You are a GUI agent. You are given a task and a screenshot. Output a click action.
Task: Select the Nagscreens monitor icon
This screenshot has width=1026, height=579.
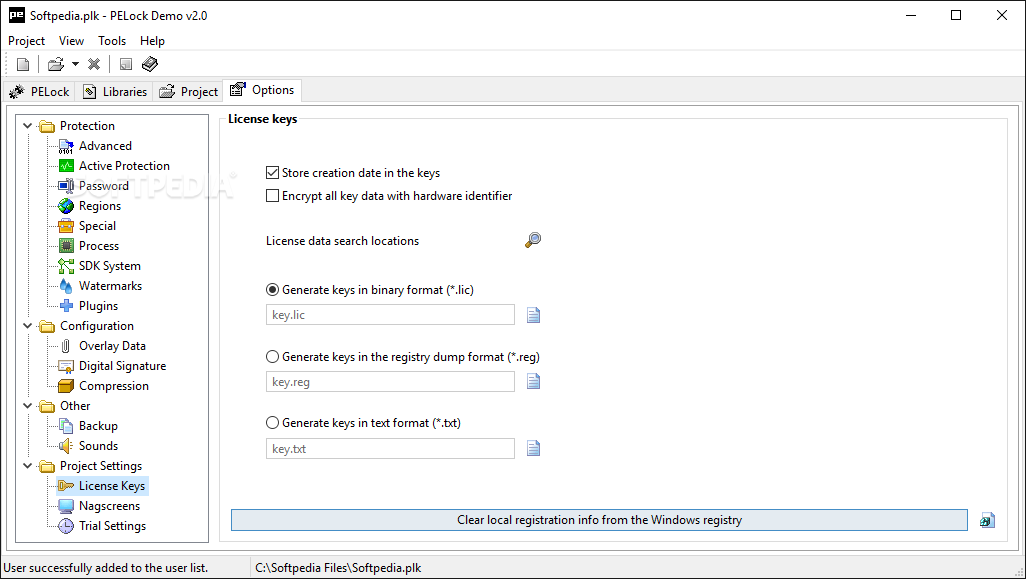tap(66, 506)
